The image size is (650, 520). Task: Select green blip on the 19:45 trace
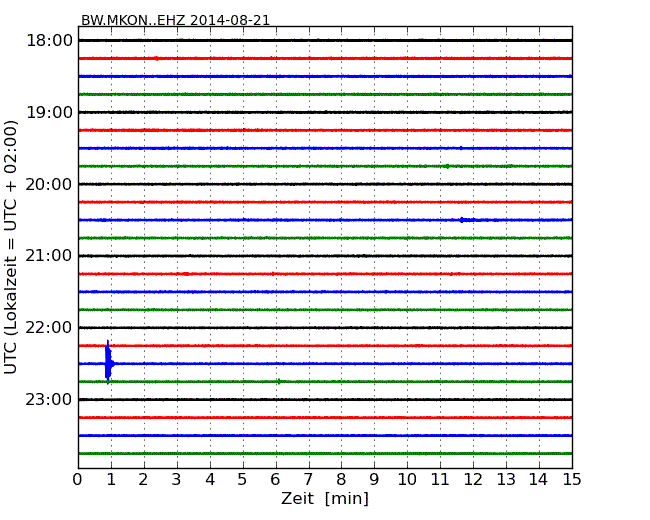(447, 166)
